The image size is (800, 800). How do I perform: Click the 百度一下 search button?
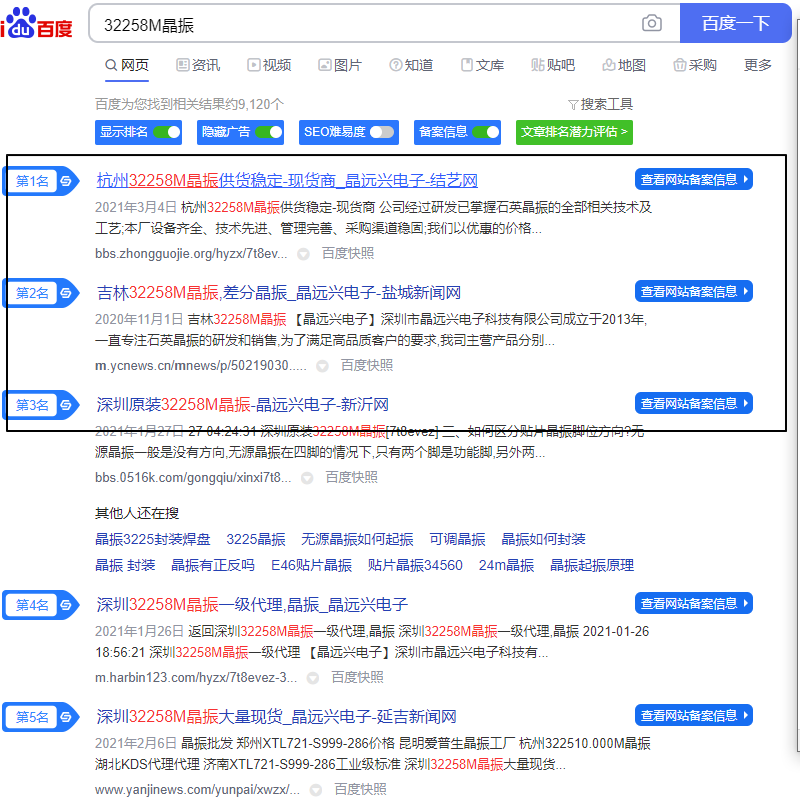coord(735,23)
